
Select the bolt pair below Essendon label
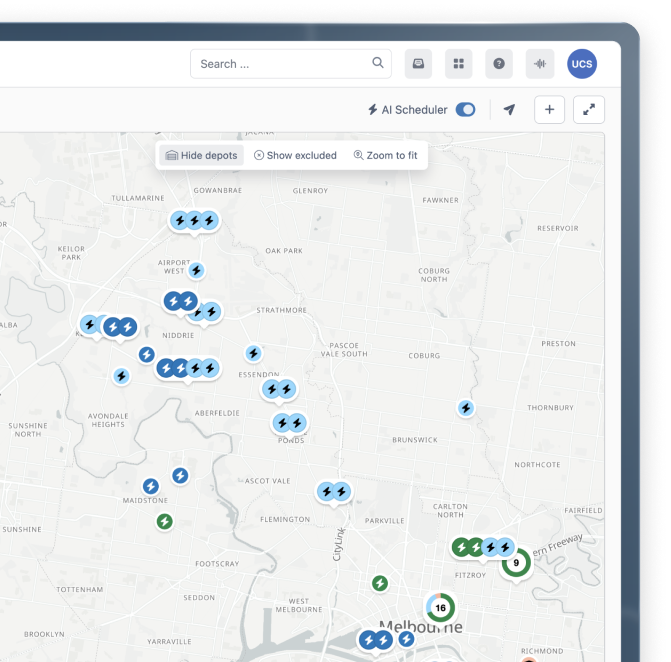point(279,390)
